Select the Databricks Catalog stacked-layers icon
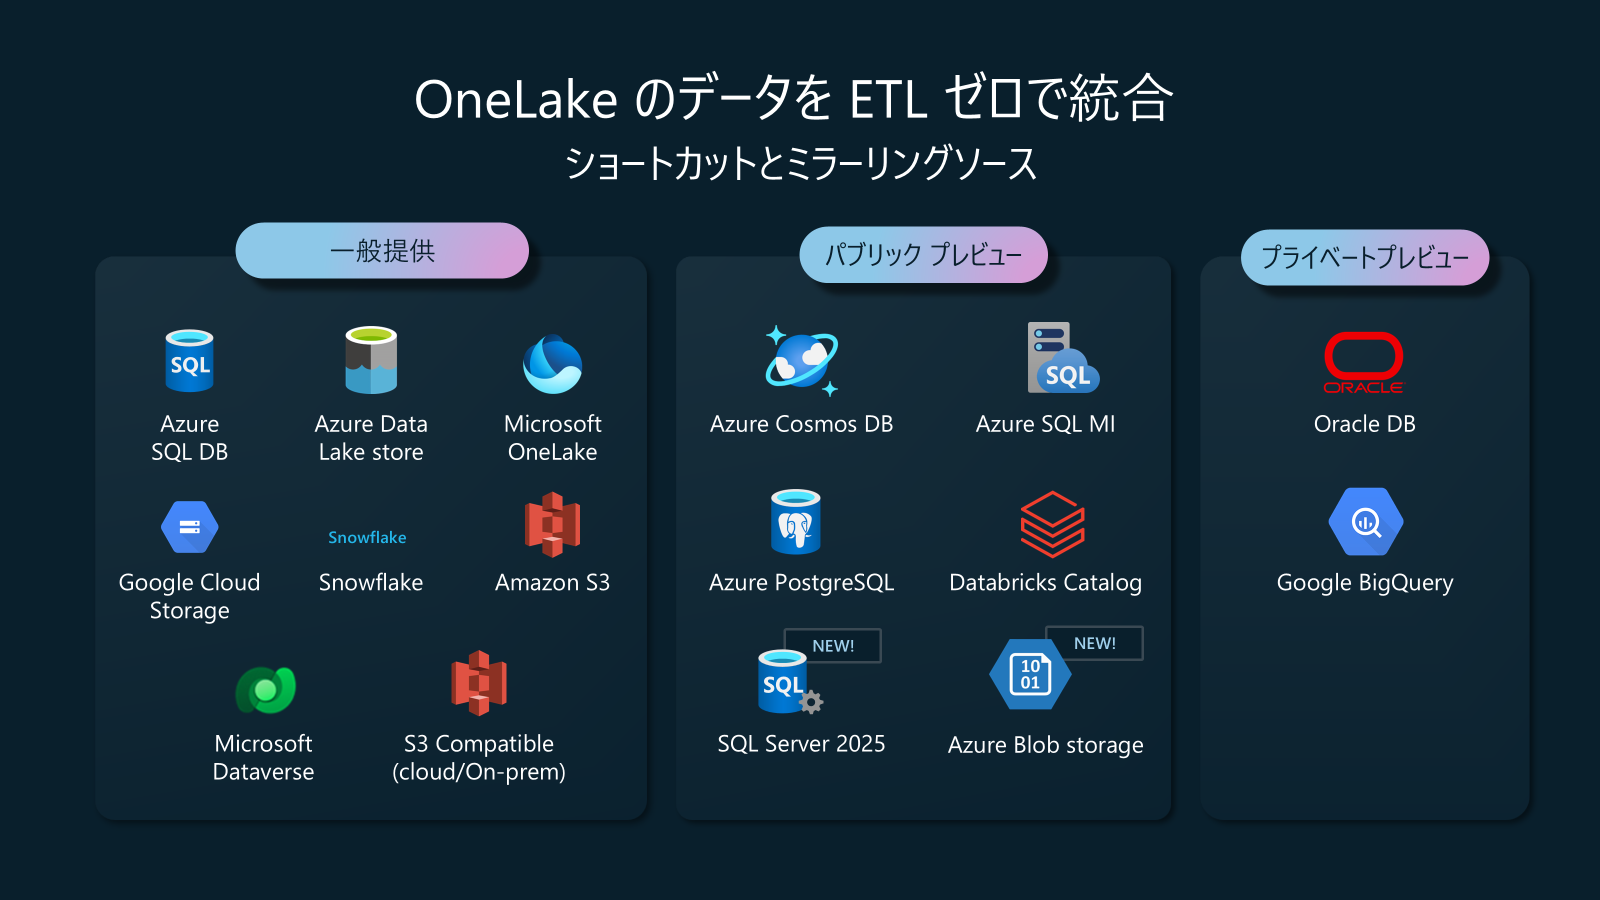This screenshot has height=900, width=1600. 1052,524
